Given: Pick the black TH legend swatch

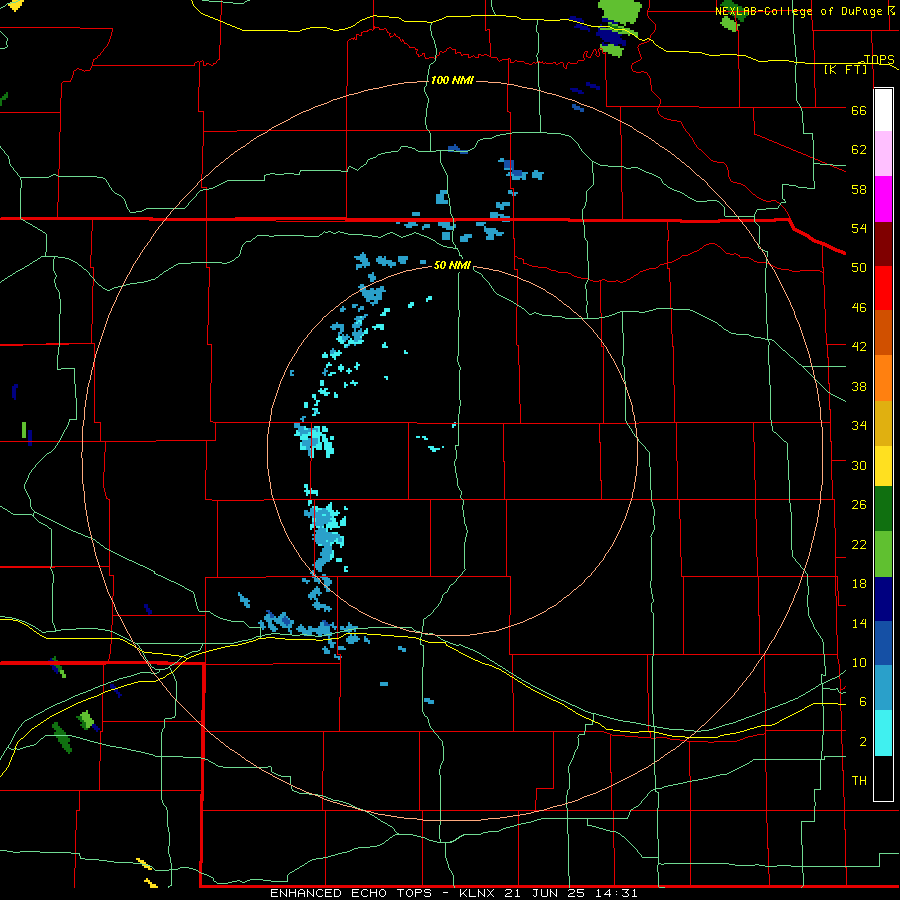Looking at the screenshot, I should point(883,778).
